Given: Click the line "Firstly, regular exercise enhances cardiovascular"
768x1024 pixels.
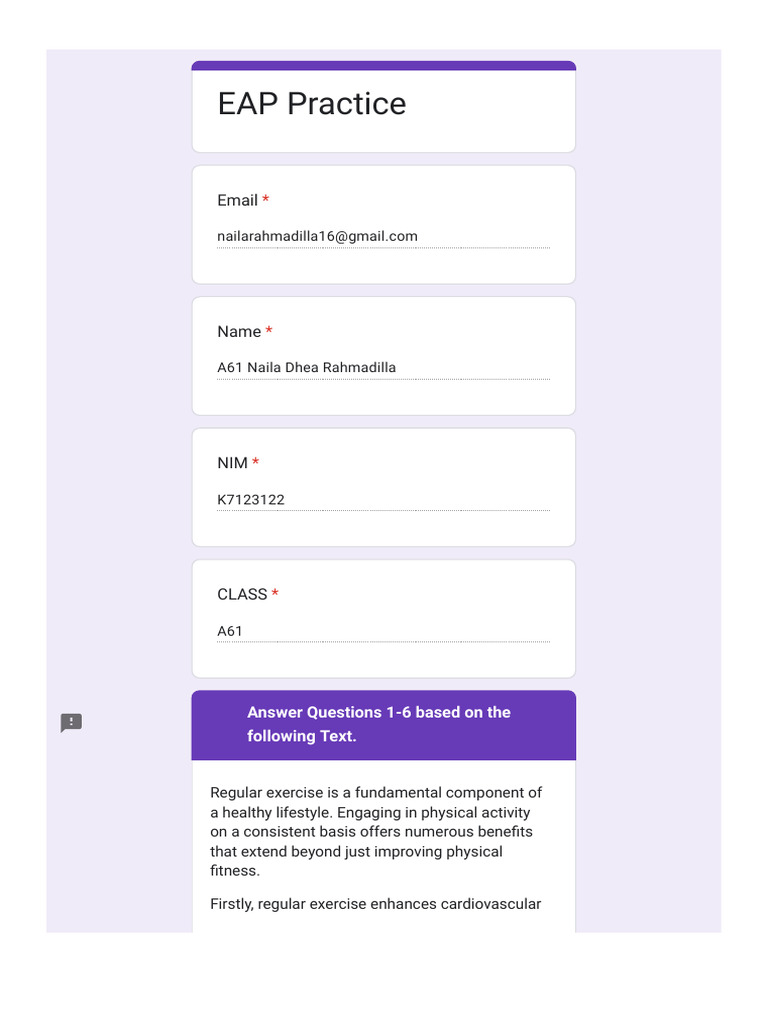Looking at the screenshot, I should click(x=375, y=904).
